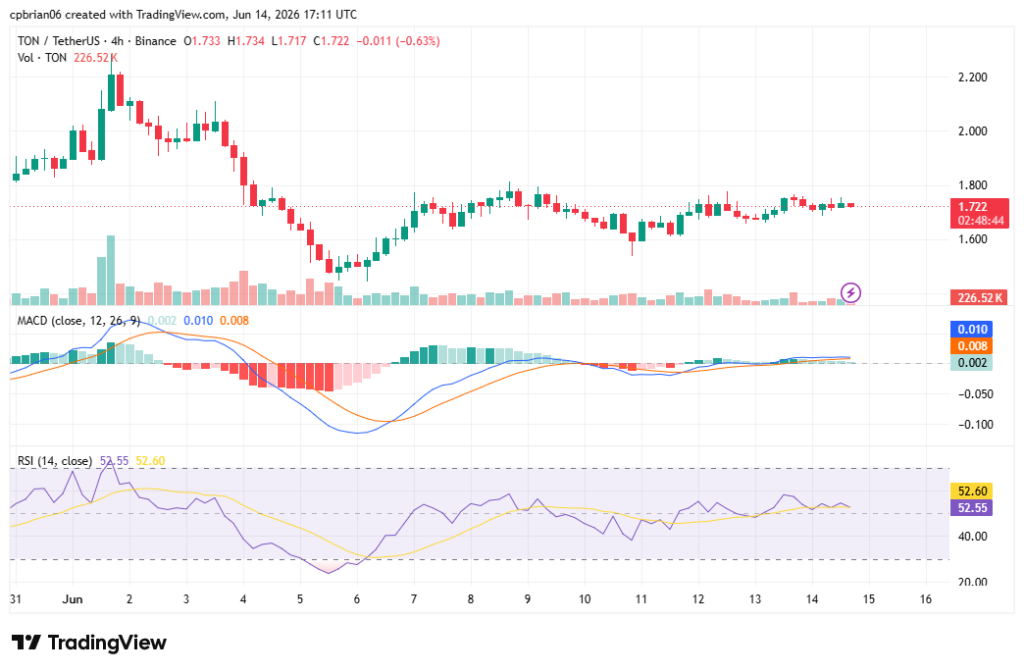Click the red volume tag 226.52K on the axis

(x=980, y=298)
